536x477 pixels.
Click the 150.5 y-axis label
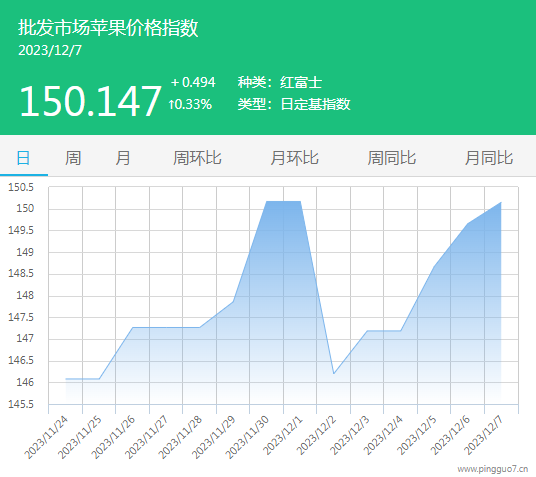(x=21, y=187)
